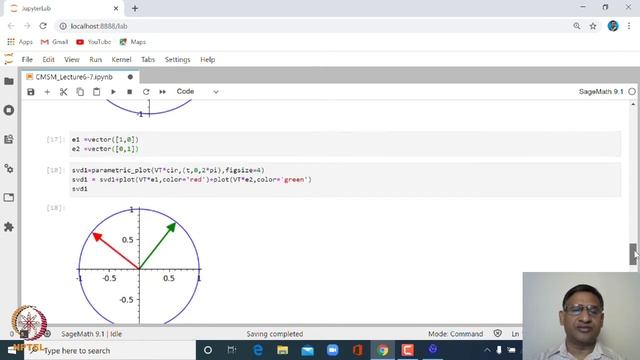640x360 pixels.
Task: Click the Windows taskbar search box
Action: (x=110, y=350)
